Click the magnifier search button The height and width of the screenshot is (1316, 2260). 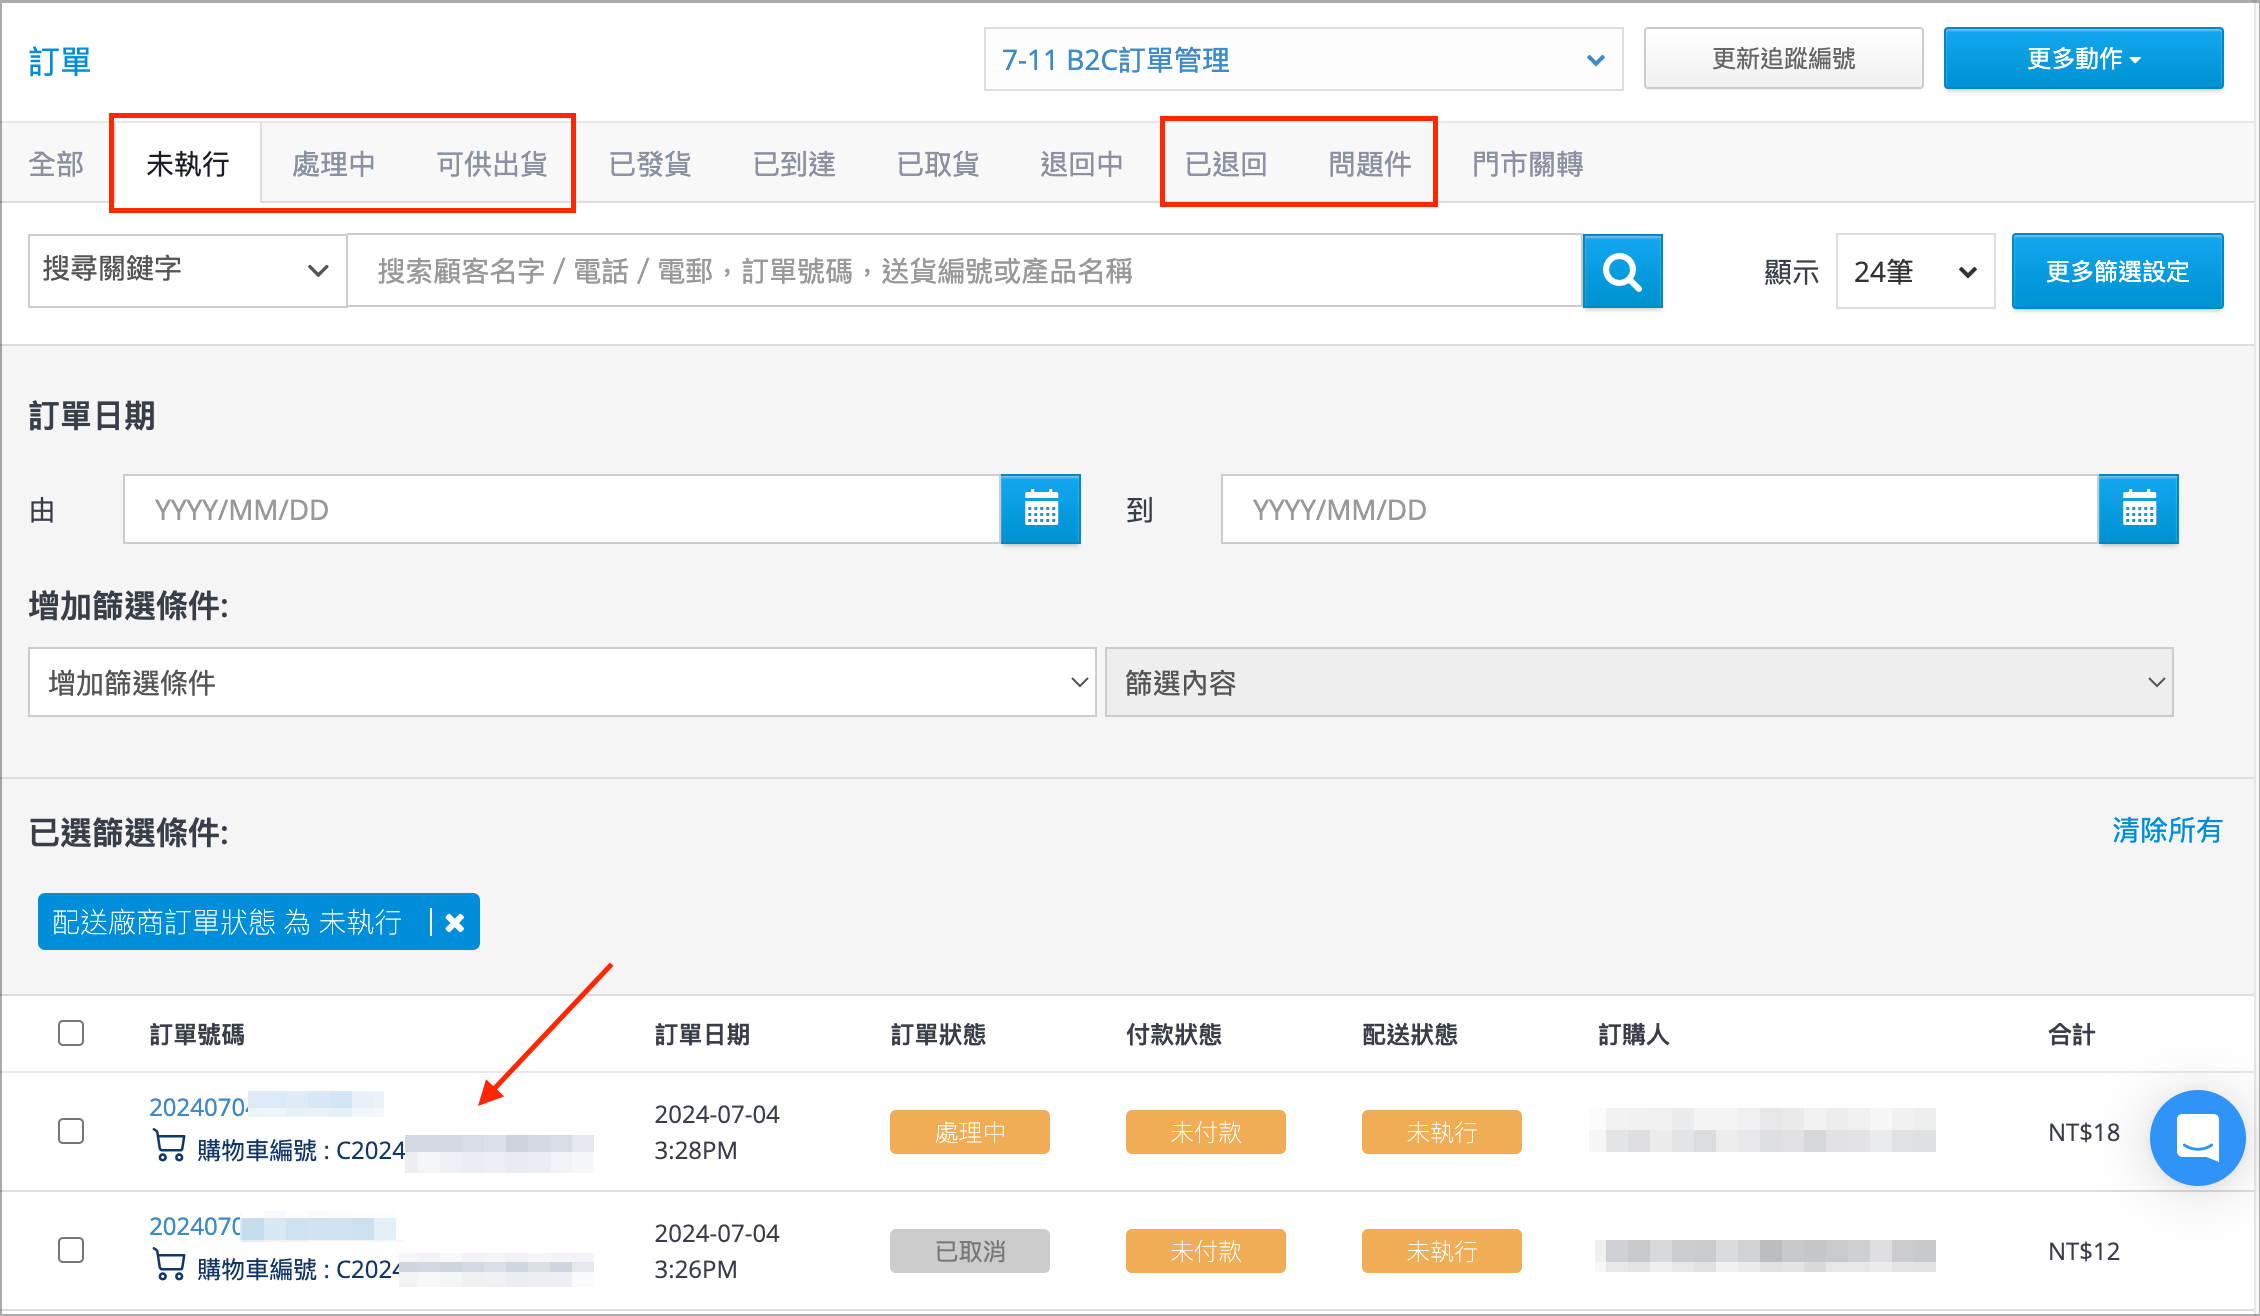pos(1621,271)
